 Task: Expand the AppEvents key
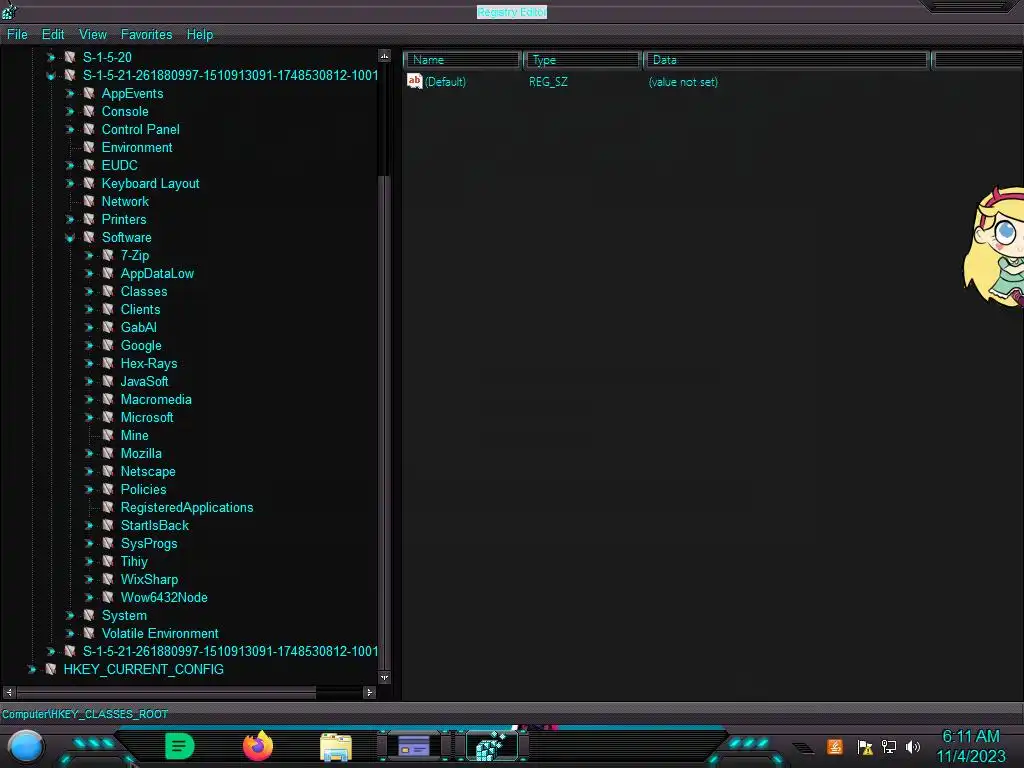tap(70, 93)
